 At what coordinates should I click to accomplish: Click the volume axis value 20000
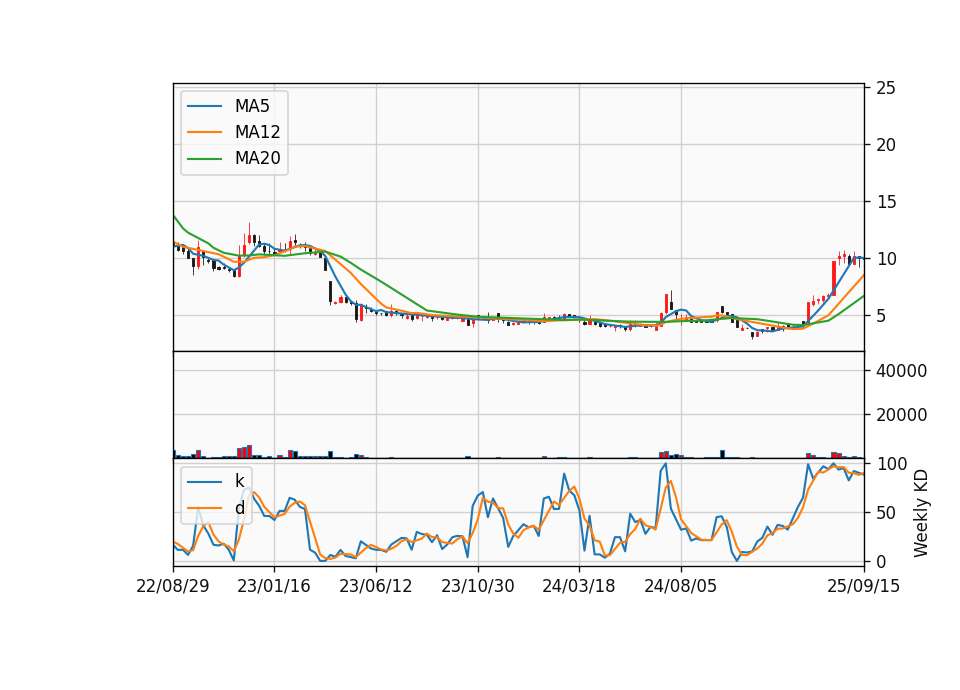[901, 415]
